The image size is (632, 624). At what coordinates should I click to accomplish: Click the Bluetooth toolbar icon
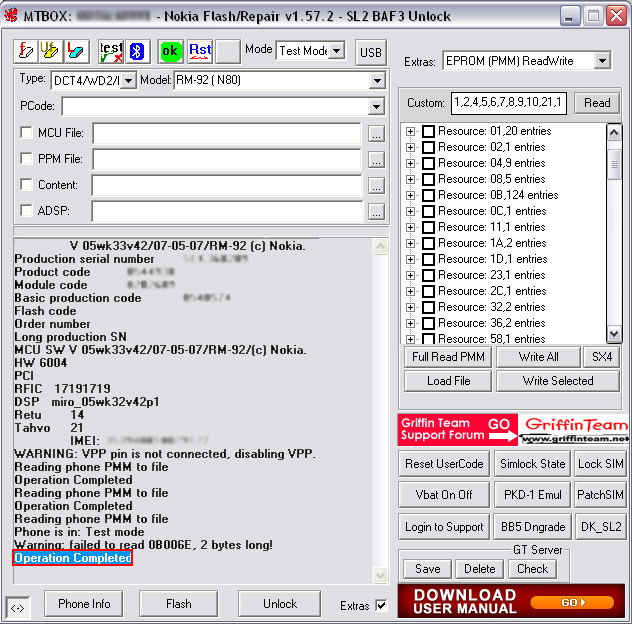point(137,52)
